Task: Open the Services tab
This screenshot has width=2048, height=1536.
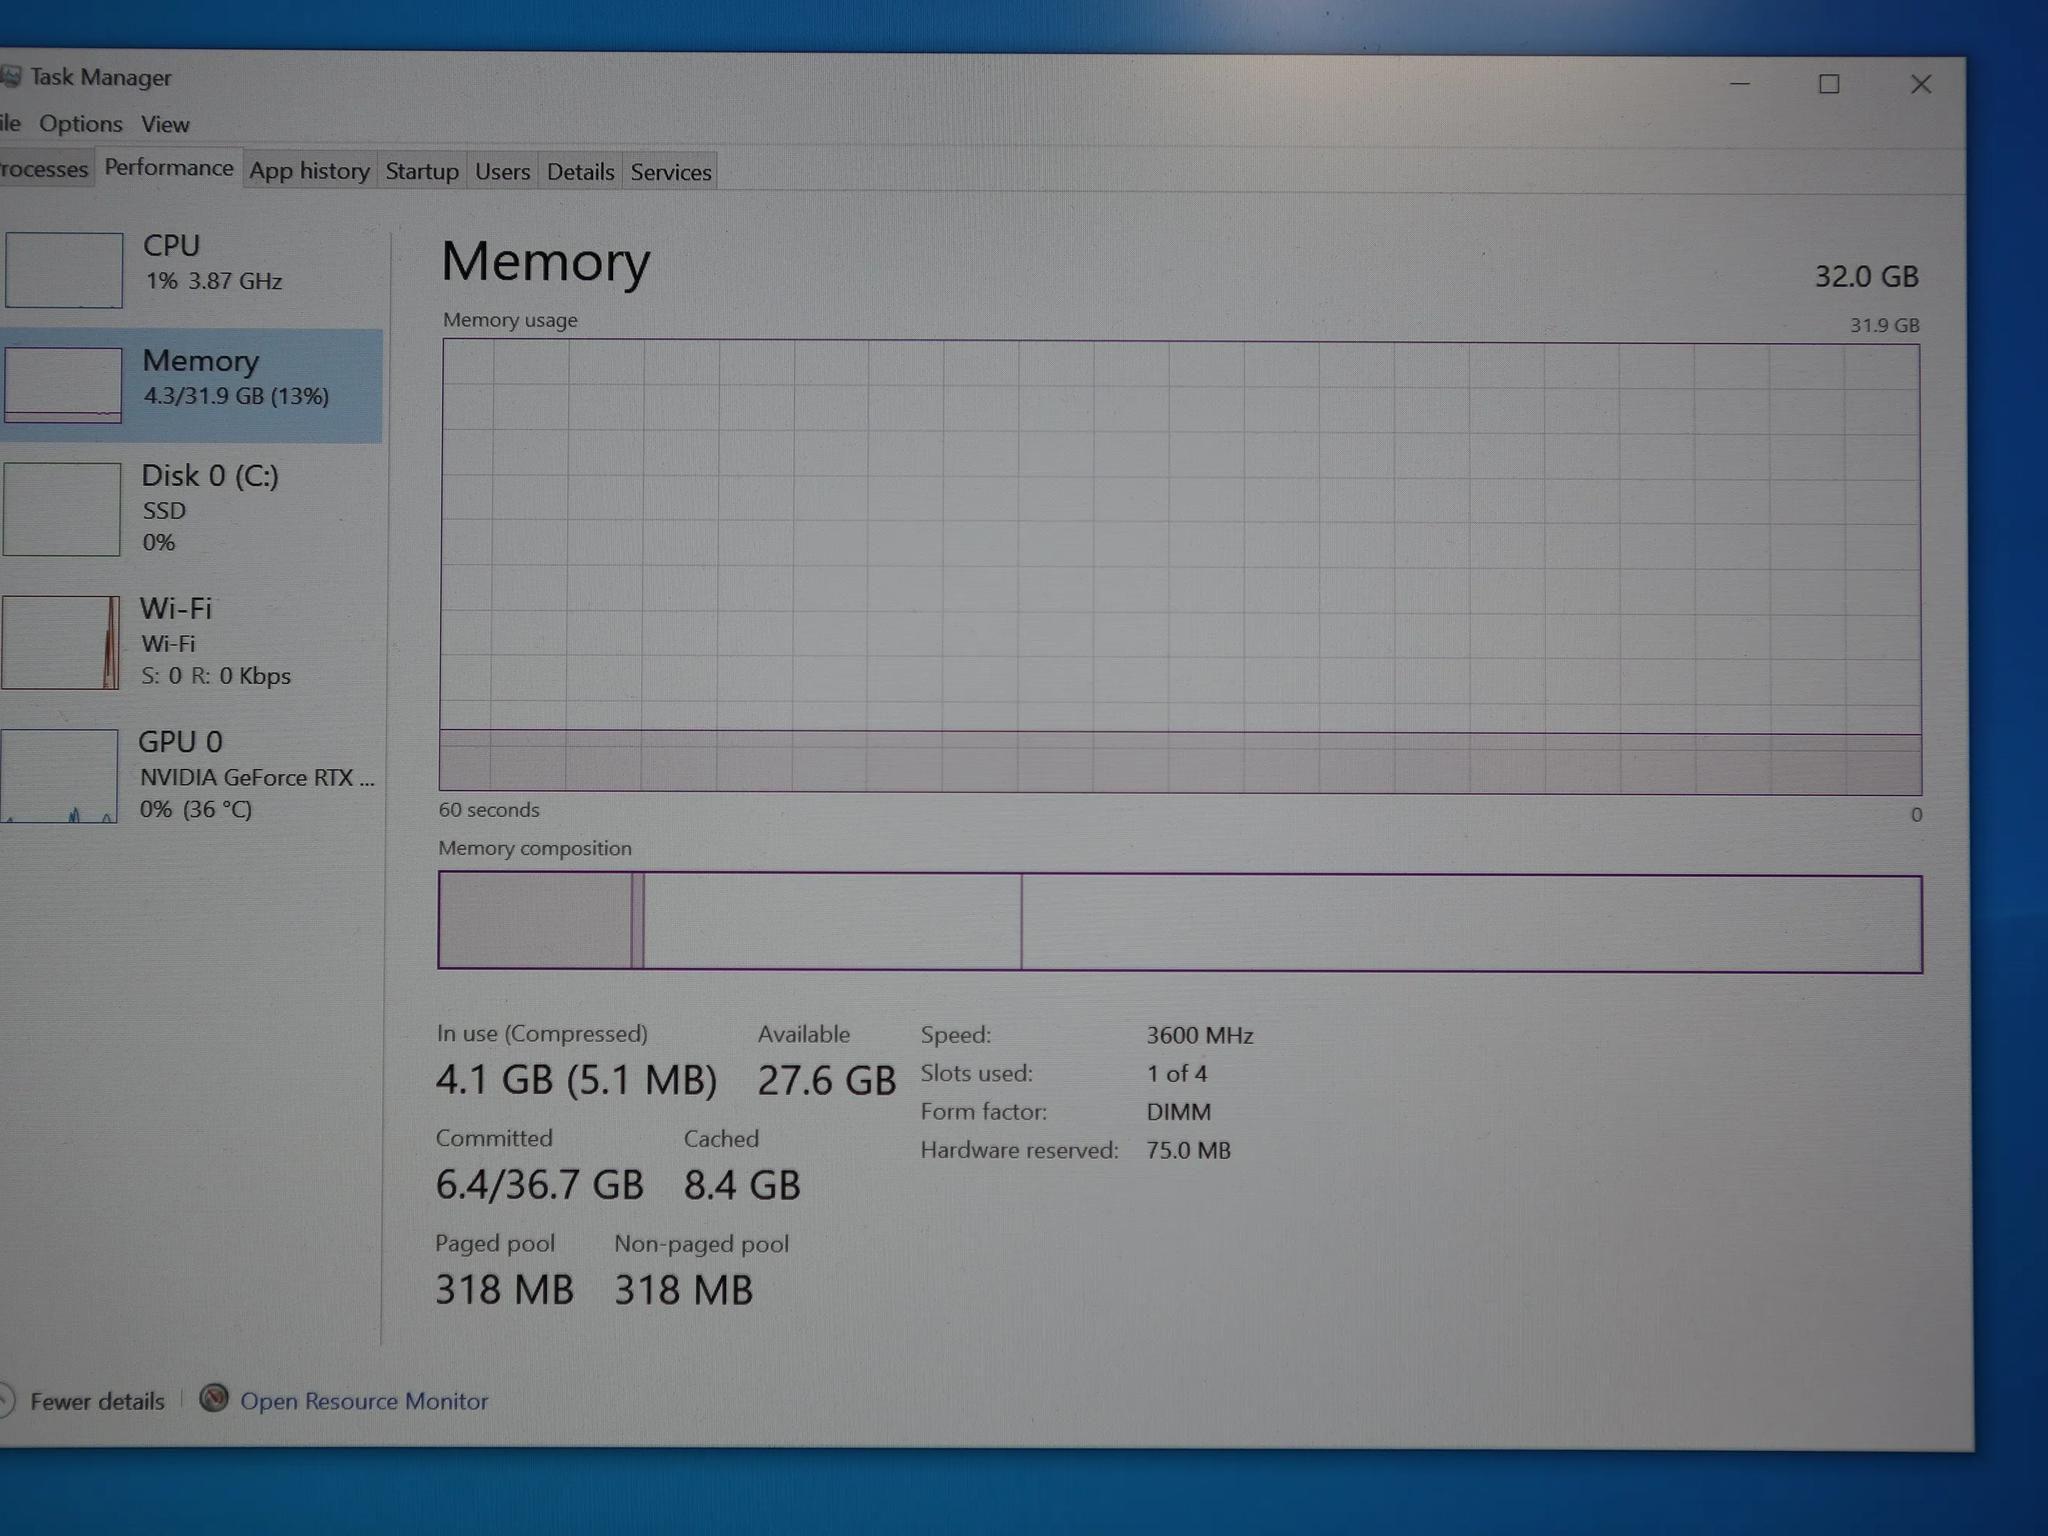Action: (x=671, y=172)
